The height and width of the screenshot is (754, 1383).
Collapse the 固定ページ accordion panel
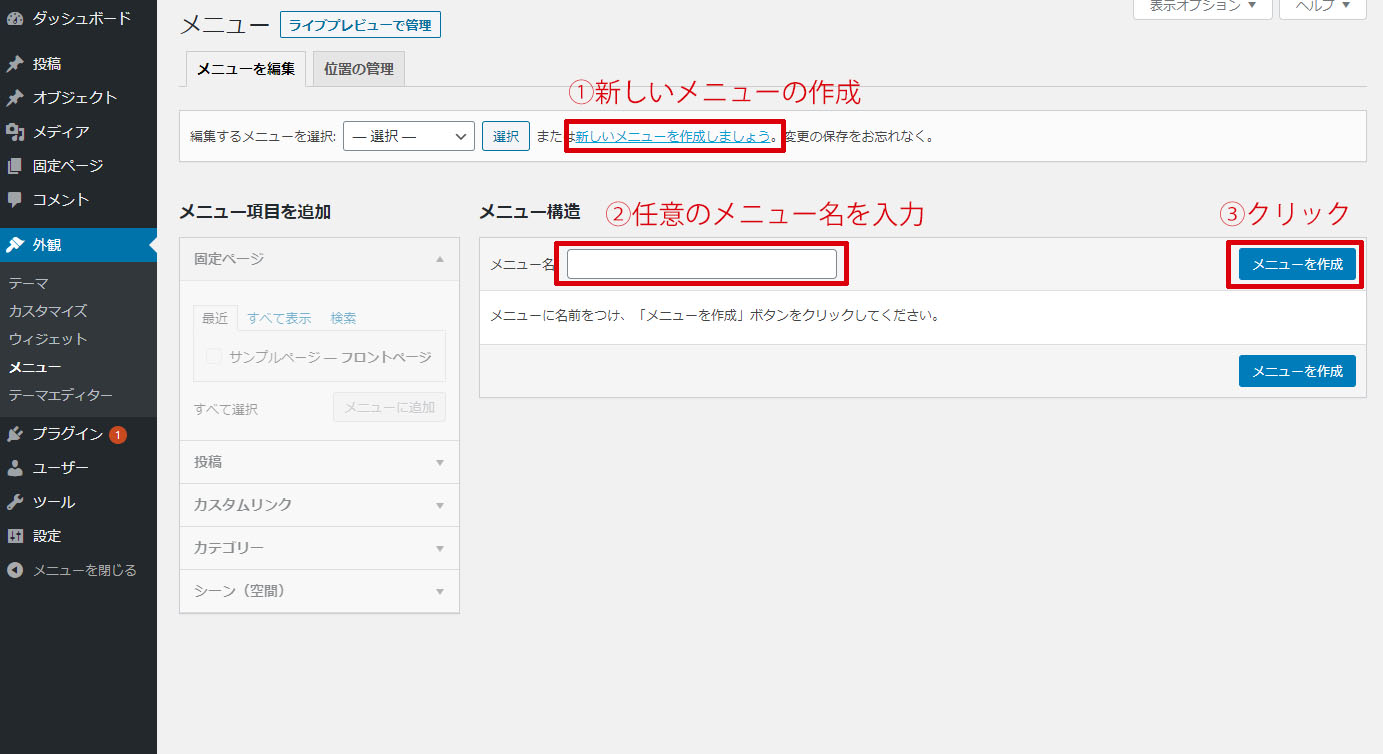tap(319, 259)
